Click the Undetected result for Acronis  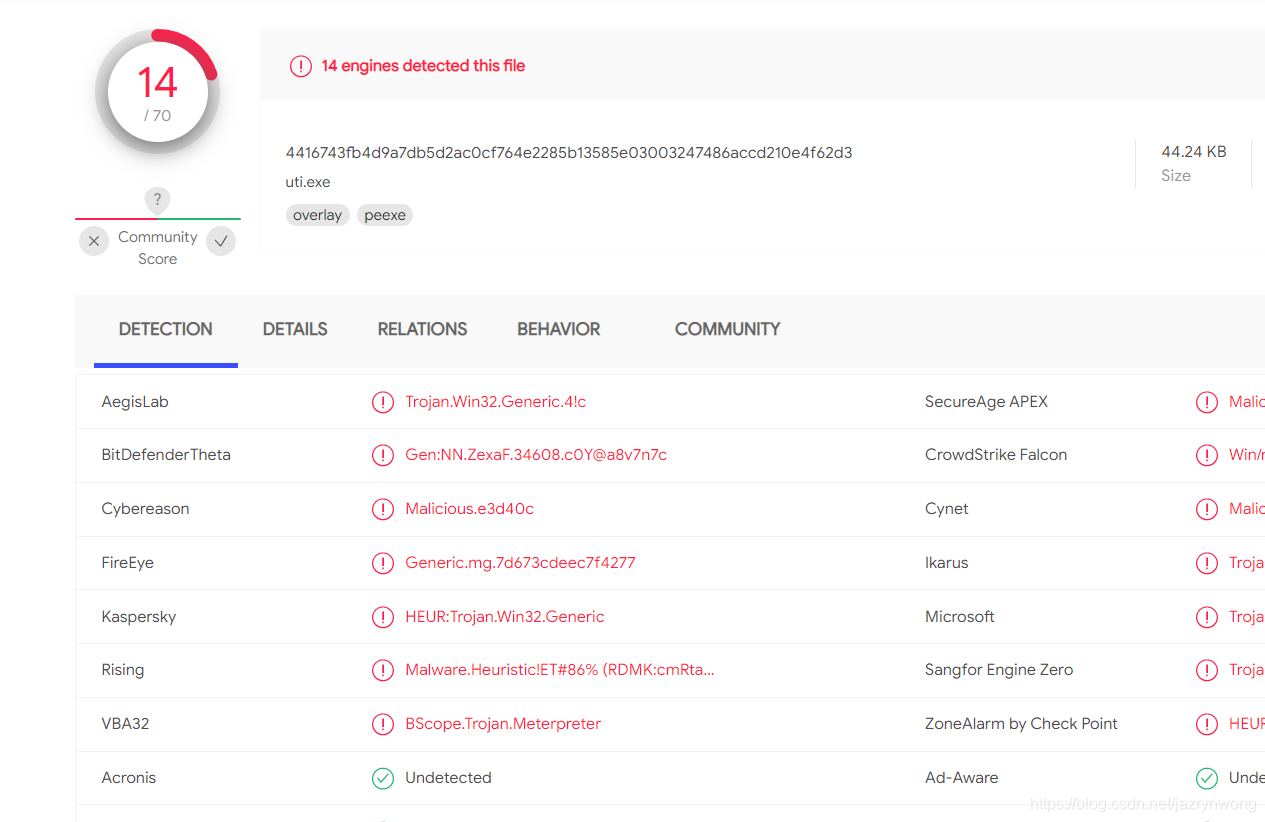(448, 778)
